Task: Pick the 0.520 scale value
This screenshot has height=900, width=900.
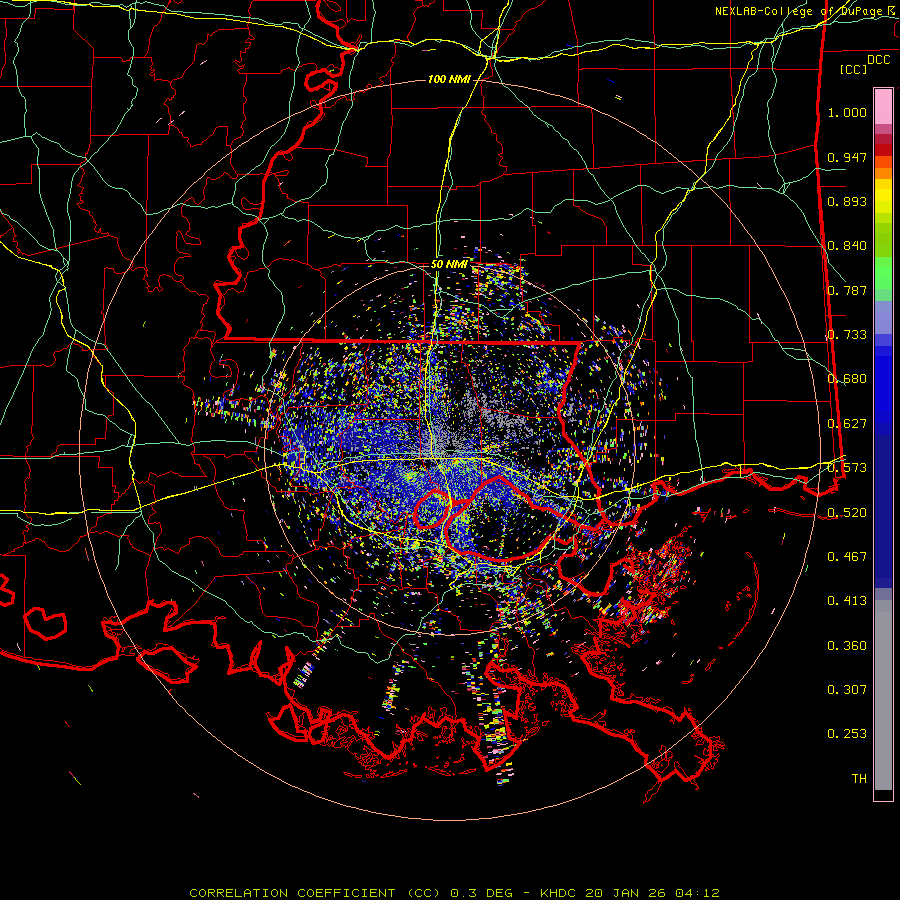Action: [847, 512]
